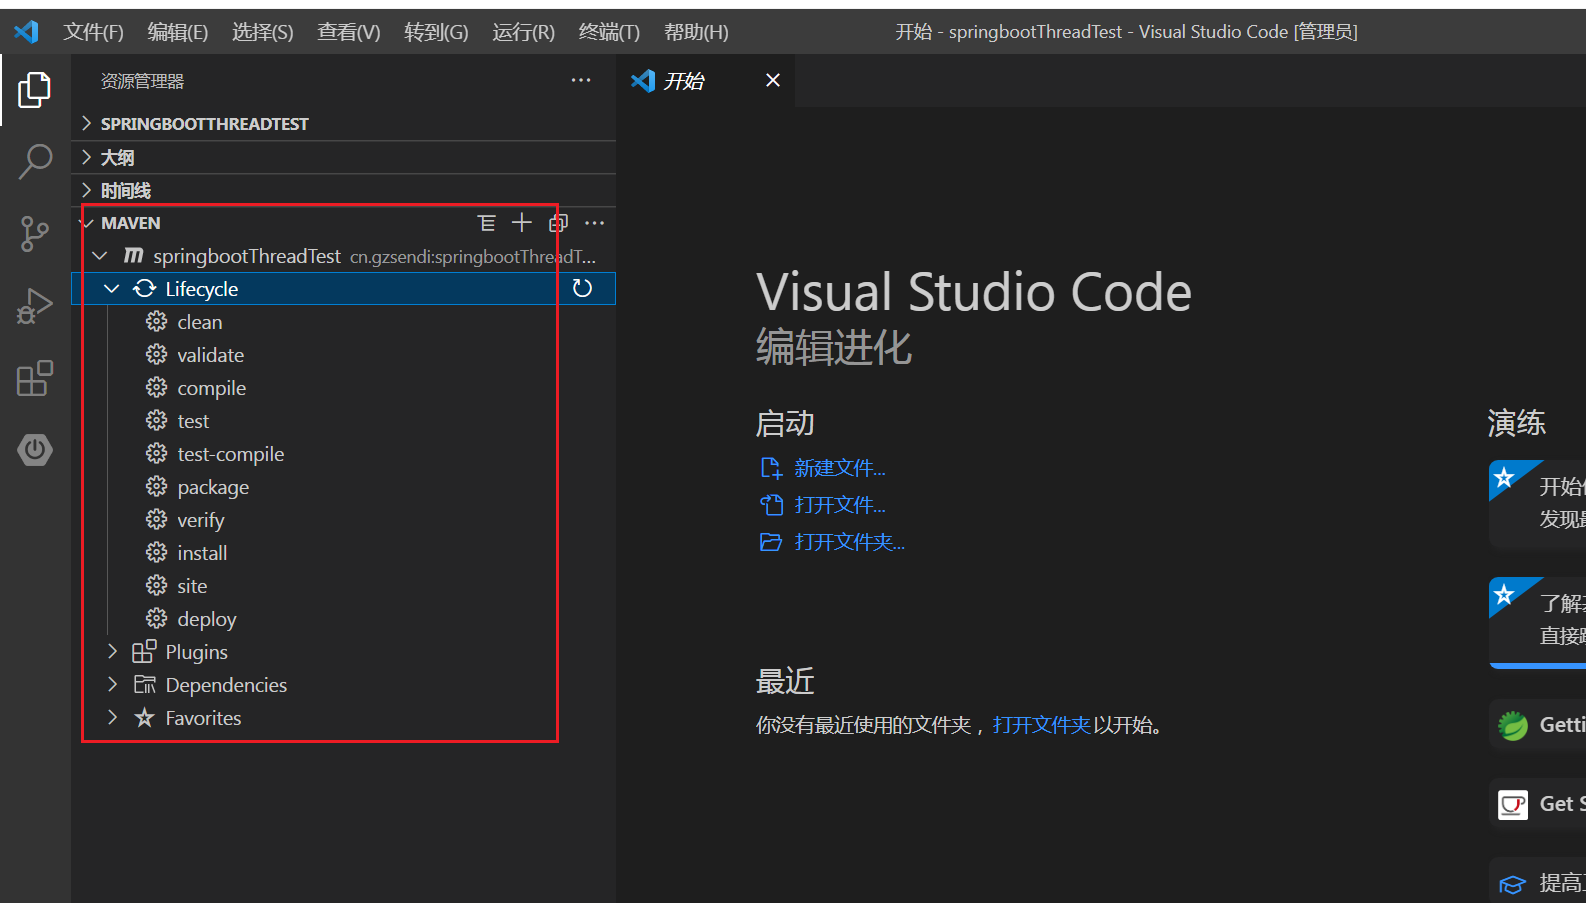Click the Favorites star icon

(x=144, y=718)
